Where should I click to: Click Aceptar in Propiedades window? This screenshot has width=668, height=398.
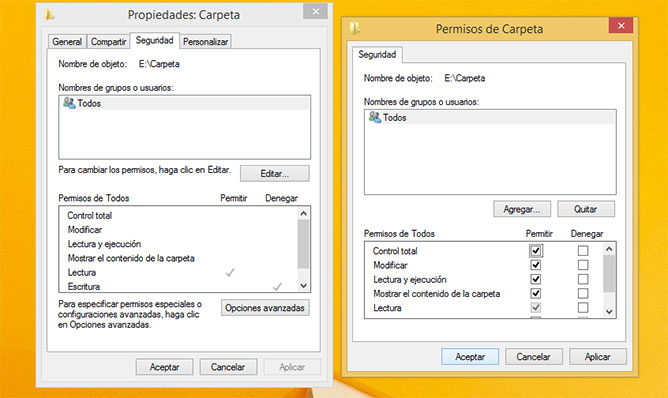pyautogui.click(x=164, y=367)
